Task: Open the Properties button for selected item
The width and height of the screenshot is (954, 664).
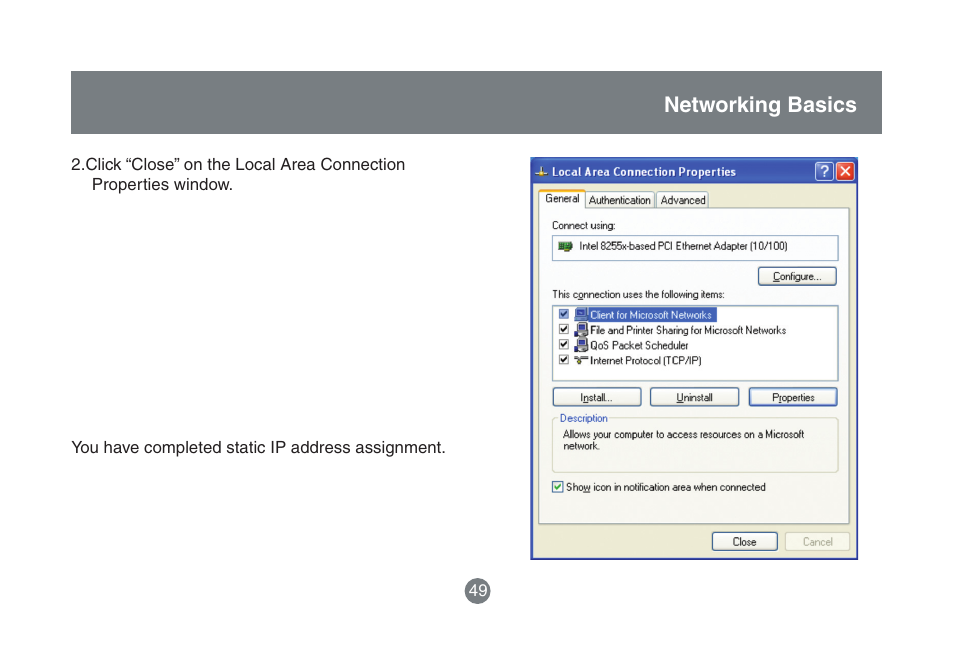Action: coord(793,397)
